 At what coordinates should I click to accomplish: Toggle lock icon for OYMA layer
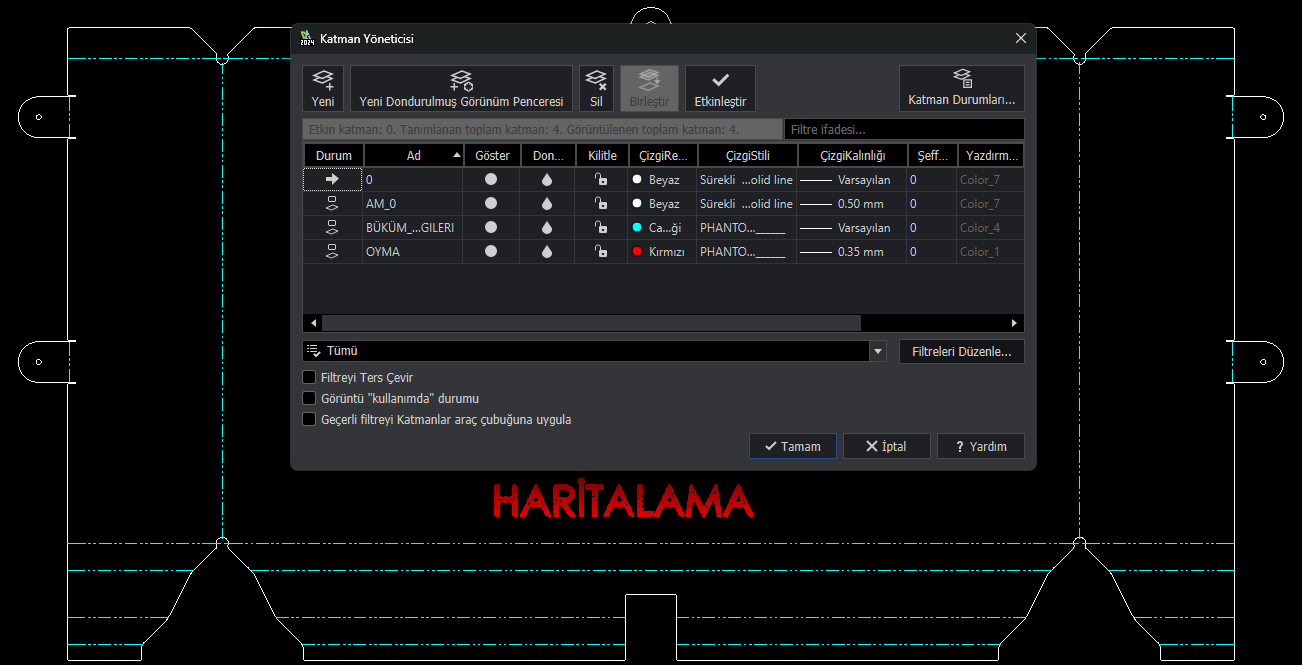click(x=601, y=252)
